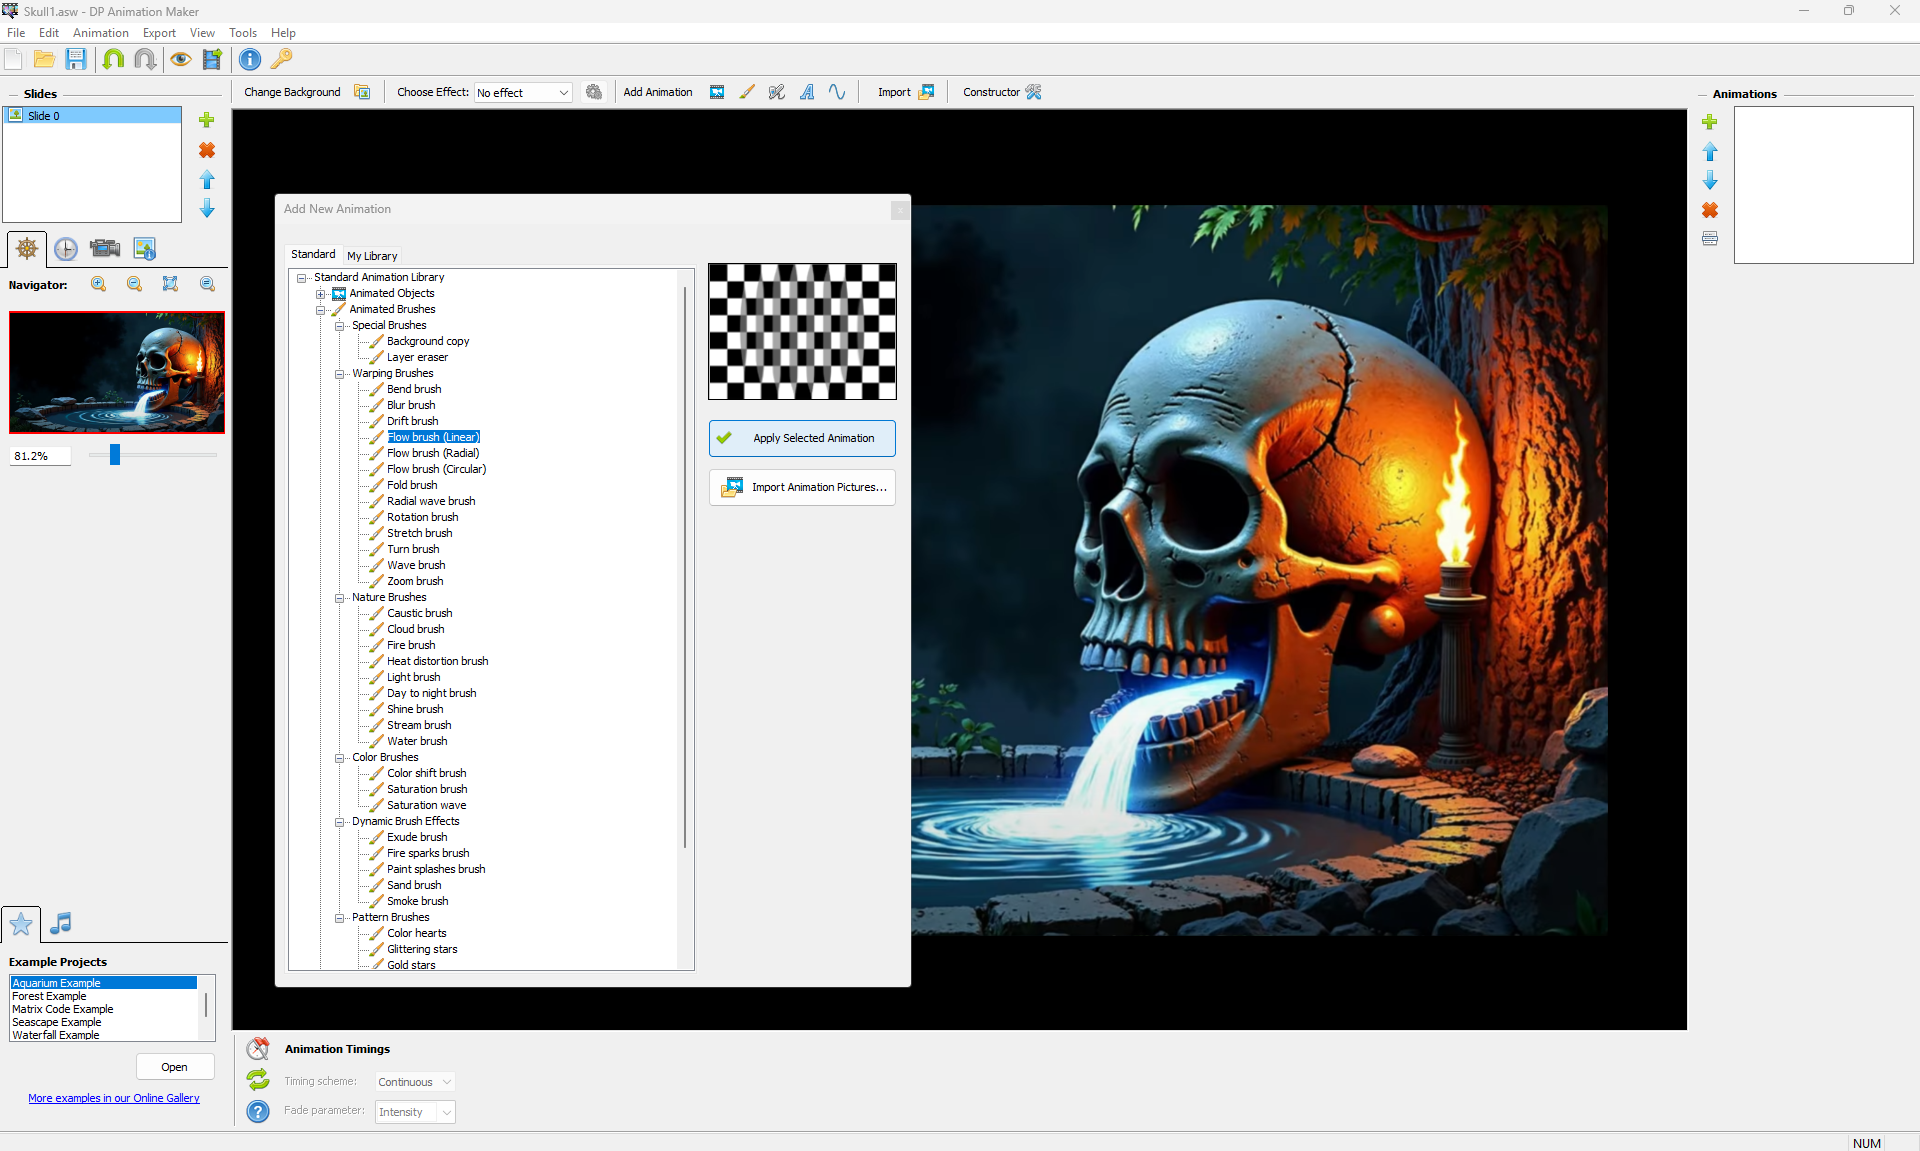The height and width of the screenshot is (1151, 1920).
Task: Add a new slide with green plus
Action: pyautogui.click(x=207, y=120)
